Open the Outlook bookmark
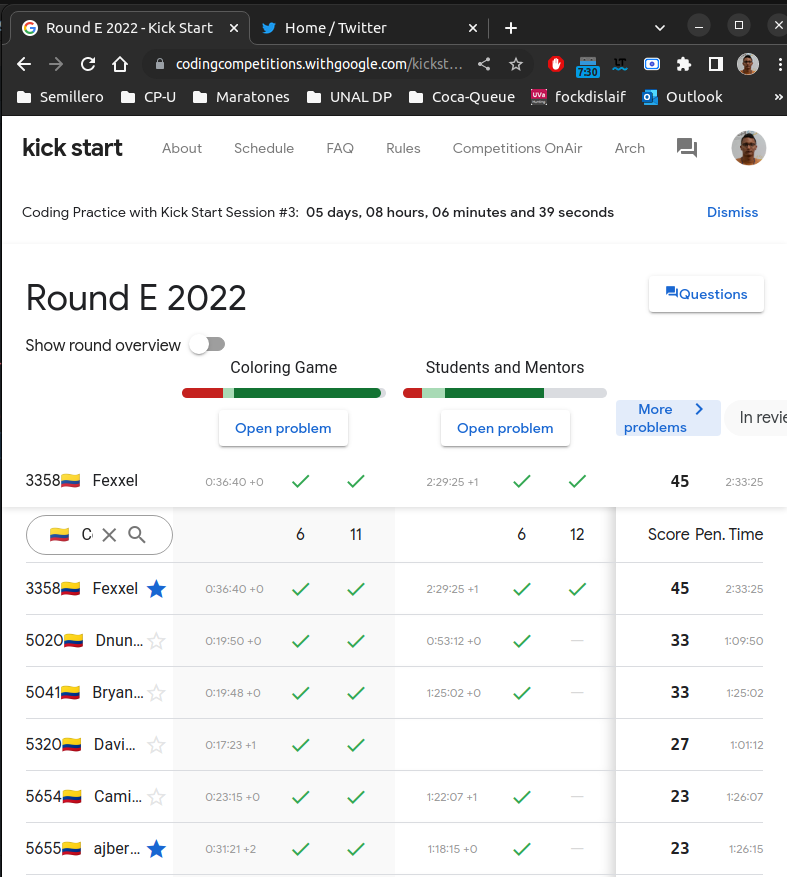This screenshot has height=877, width=787. click(x=682, y=97)
